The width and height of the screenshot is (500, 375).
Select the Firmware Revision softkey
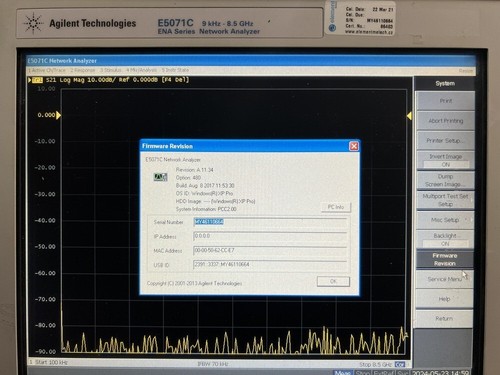coord(445,259)
